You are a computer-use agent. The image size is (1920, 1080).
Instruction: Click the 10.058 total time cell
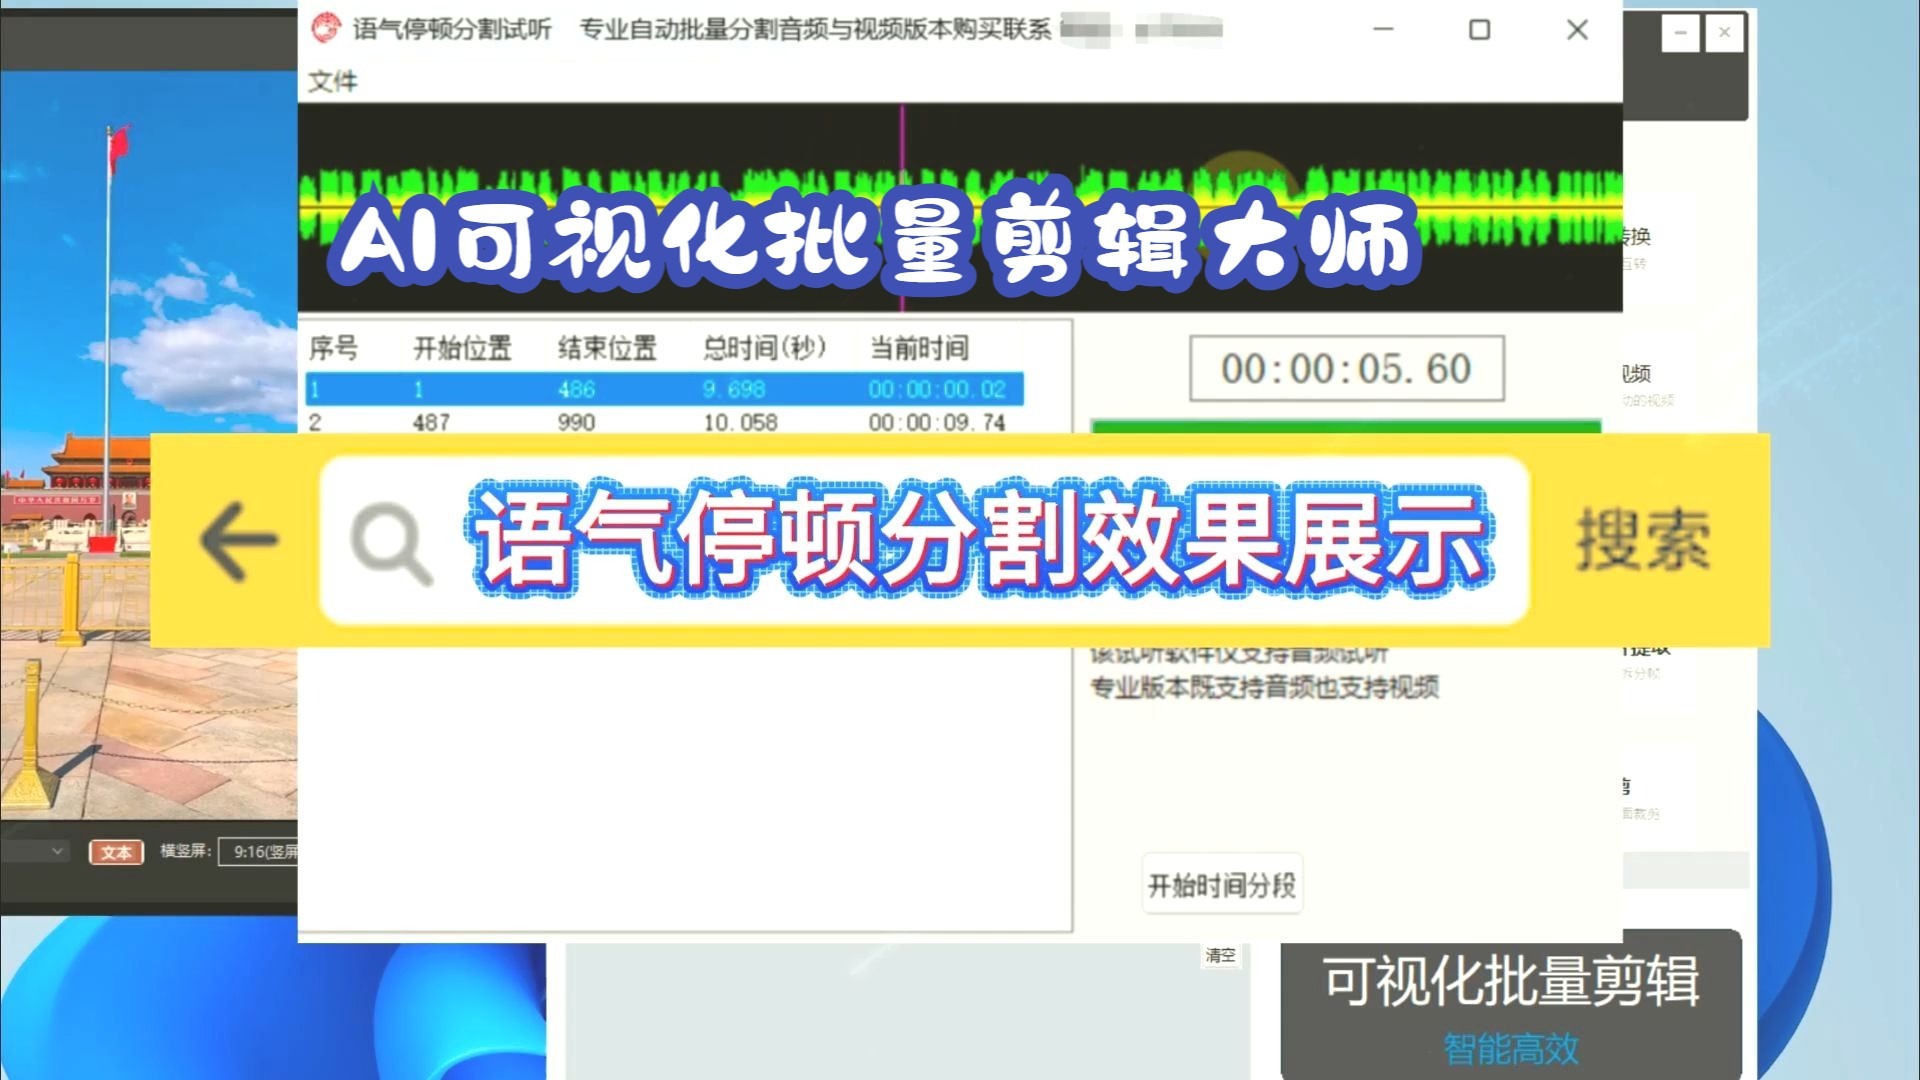(740, 422)
